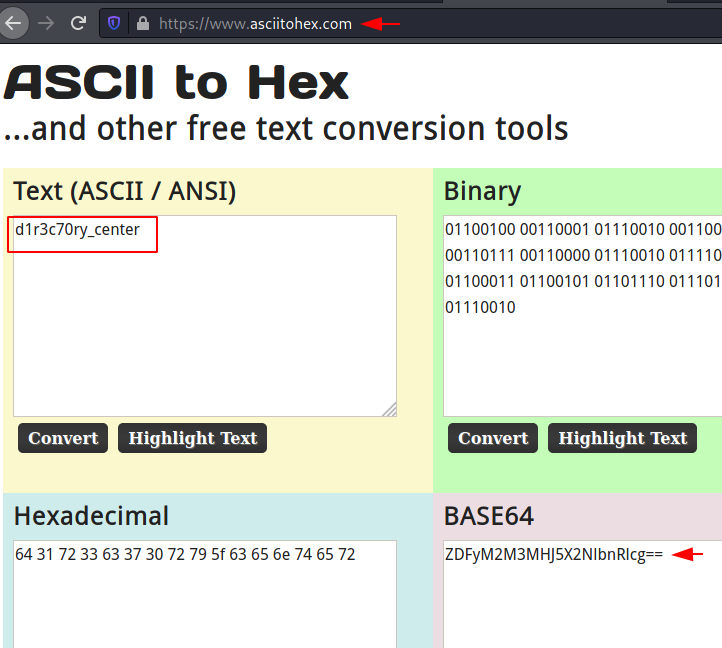Click the 'Hexadecimal' section heading
722x648 pixels.
click(x=91, y=516)
